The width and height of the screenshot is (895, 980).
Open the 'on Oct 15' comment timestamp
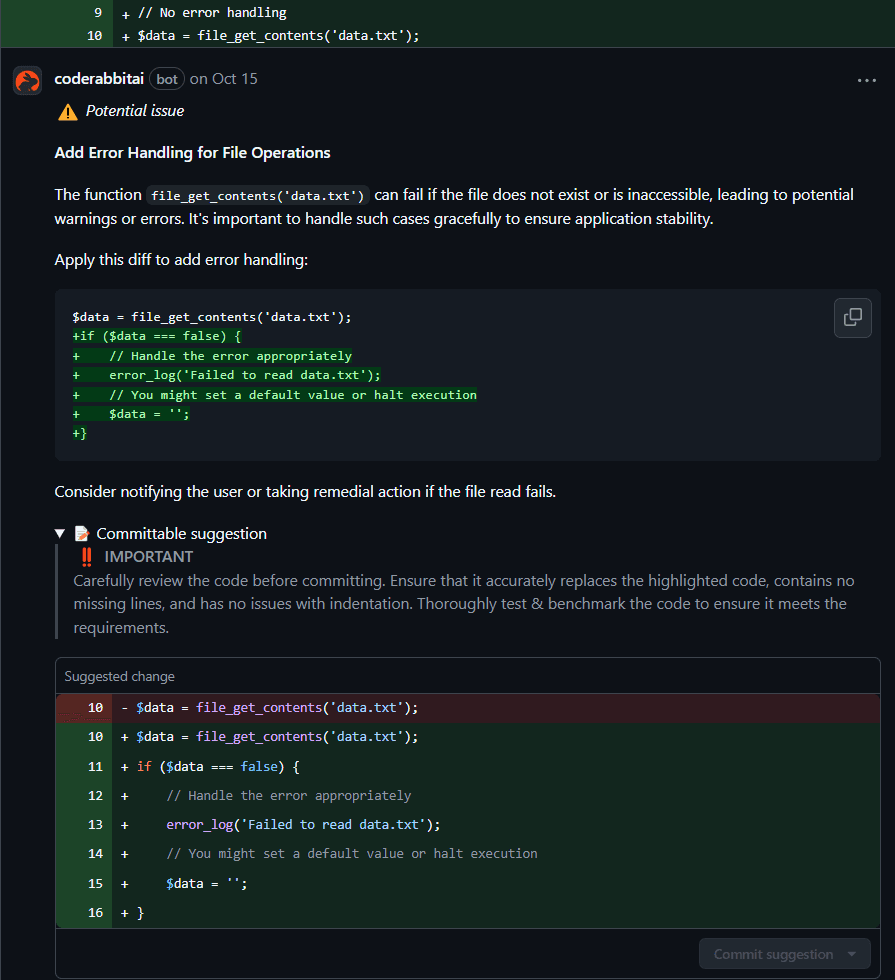point(223,79)
